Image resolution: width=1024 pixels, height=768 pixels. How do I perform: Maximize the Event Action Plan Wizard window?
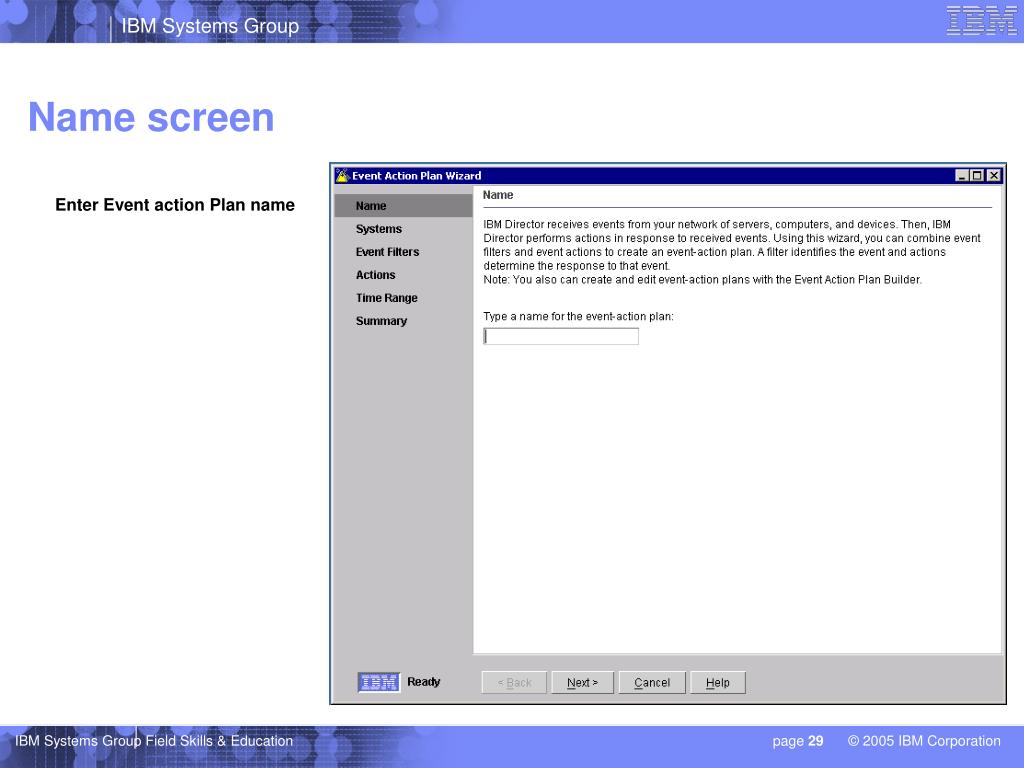[977, 175]
